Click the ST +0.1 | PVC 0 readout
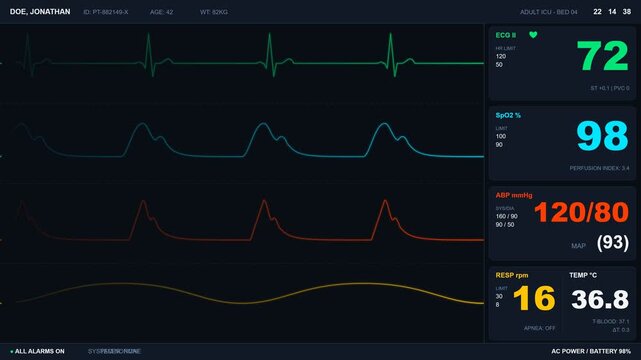Viewport: 641px width, 360px height. pos(610,88)
